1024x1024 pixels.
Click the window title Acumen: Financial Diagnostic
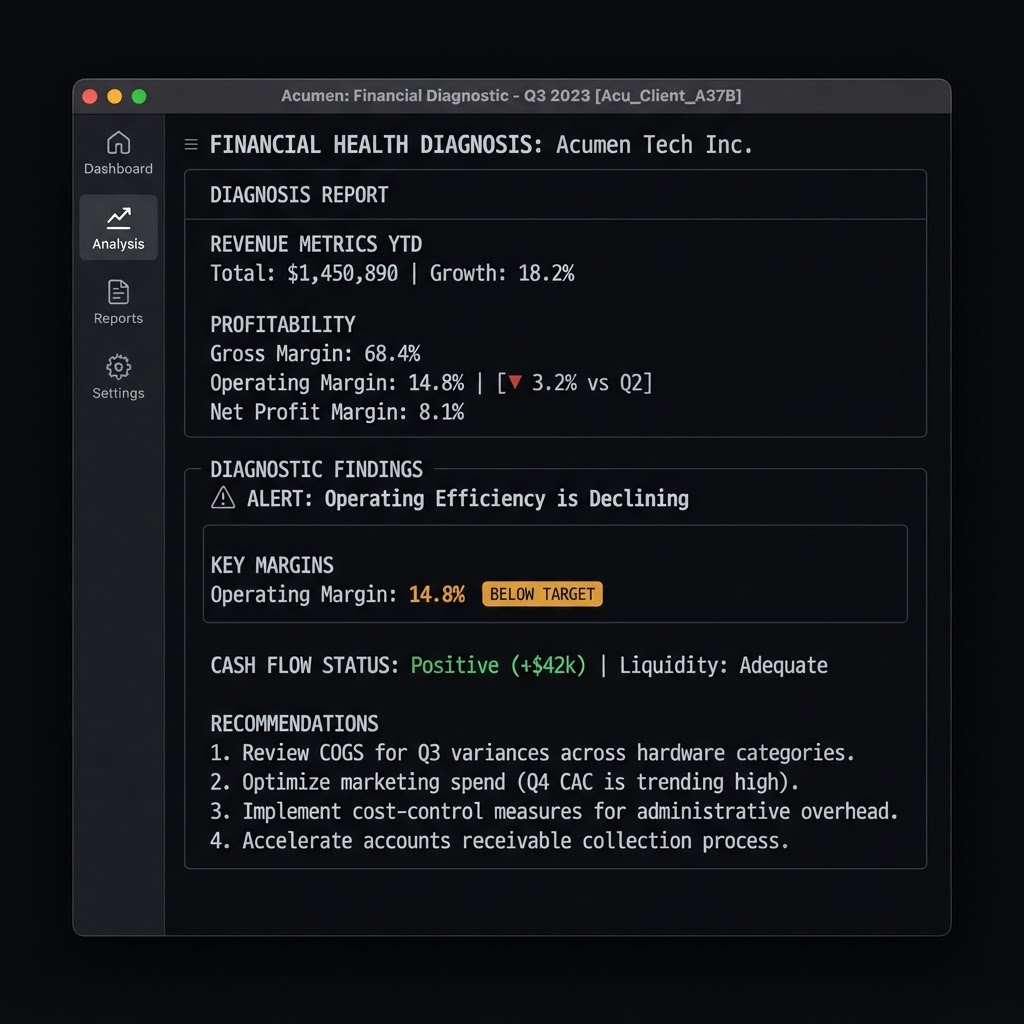tap(511, 96)
